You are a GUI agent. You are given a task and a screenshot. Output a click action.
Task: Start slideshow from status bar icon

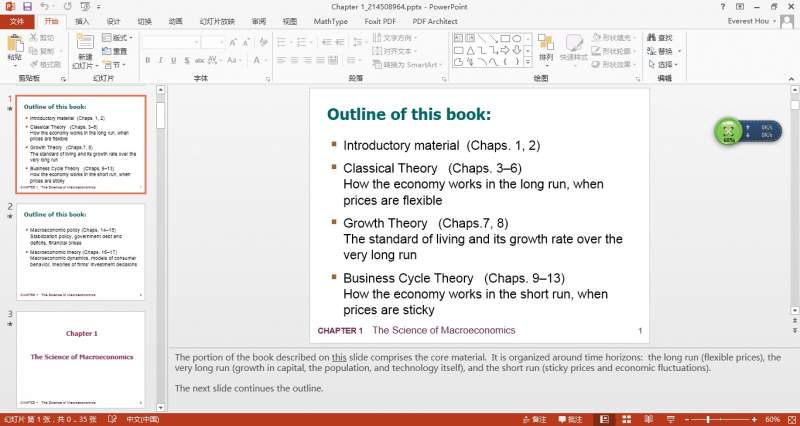coord(671,419)
